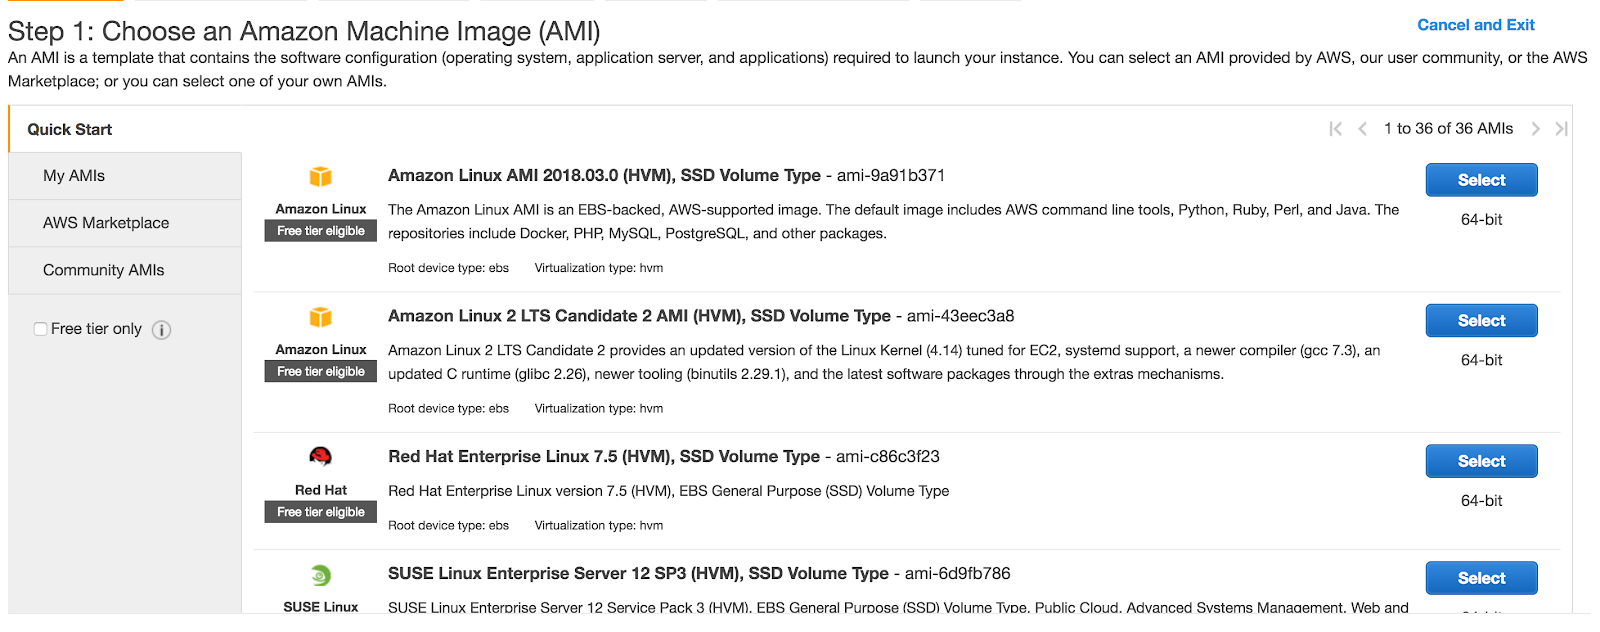The width and height of the screenshot is (1600, 632).
Task: Select Amazon Linux AMI 2018.03.0
Action: pyautogui.click(x=1481, y=180)
